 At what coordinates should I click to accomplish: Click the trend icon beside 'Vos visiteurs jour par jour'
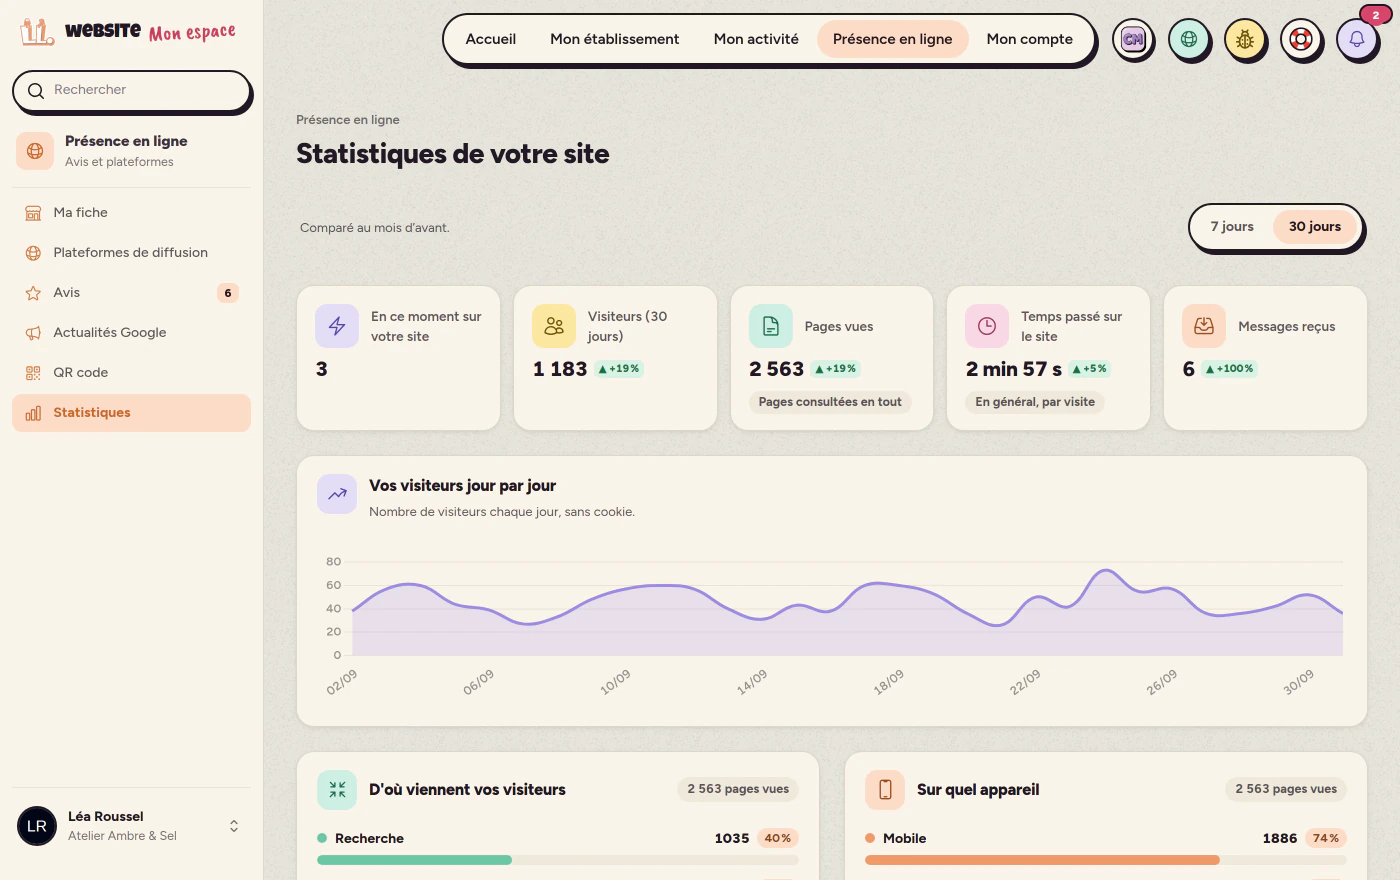337,494
